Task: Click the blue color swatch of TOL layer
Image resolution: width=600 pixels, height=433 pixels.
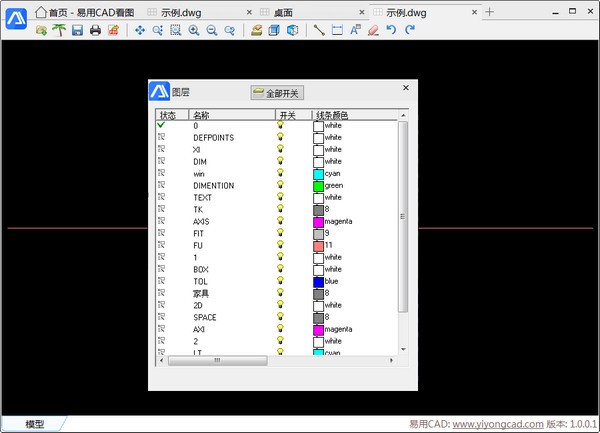Action: point(318,281)
